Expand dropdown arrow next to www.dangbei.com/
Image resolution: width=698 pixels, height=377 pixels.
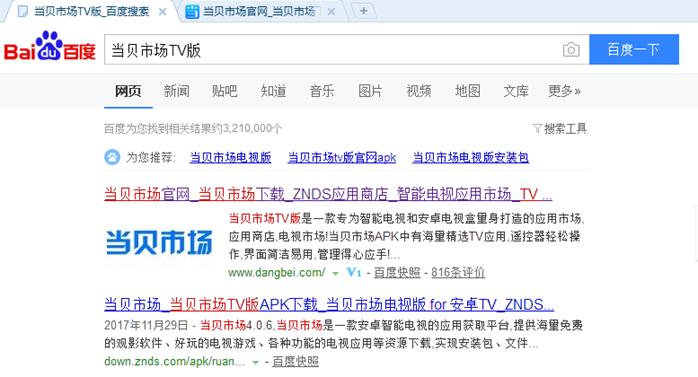point(336,273)
